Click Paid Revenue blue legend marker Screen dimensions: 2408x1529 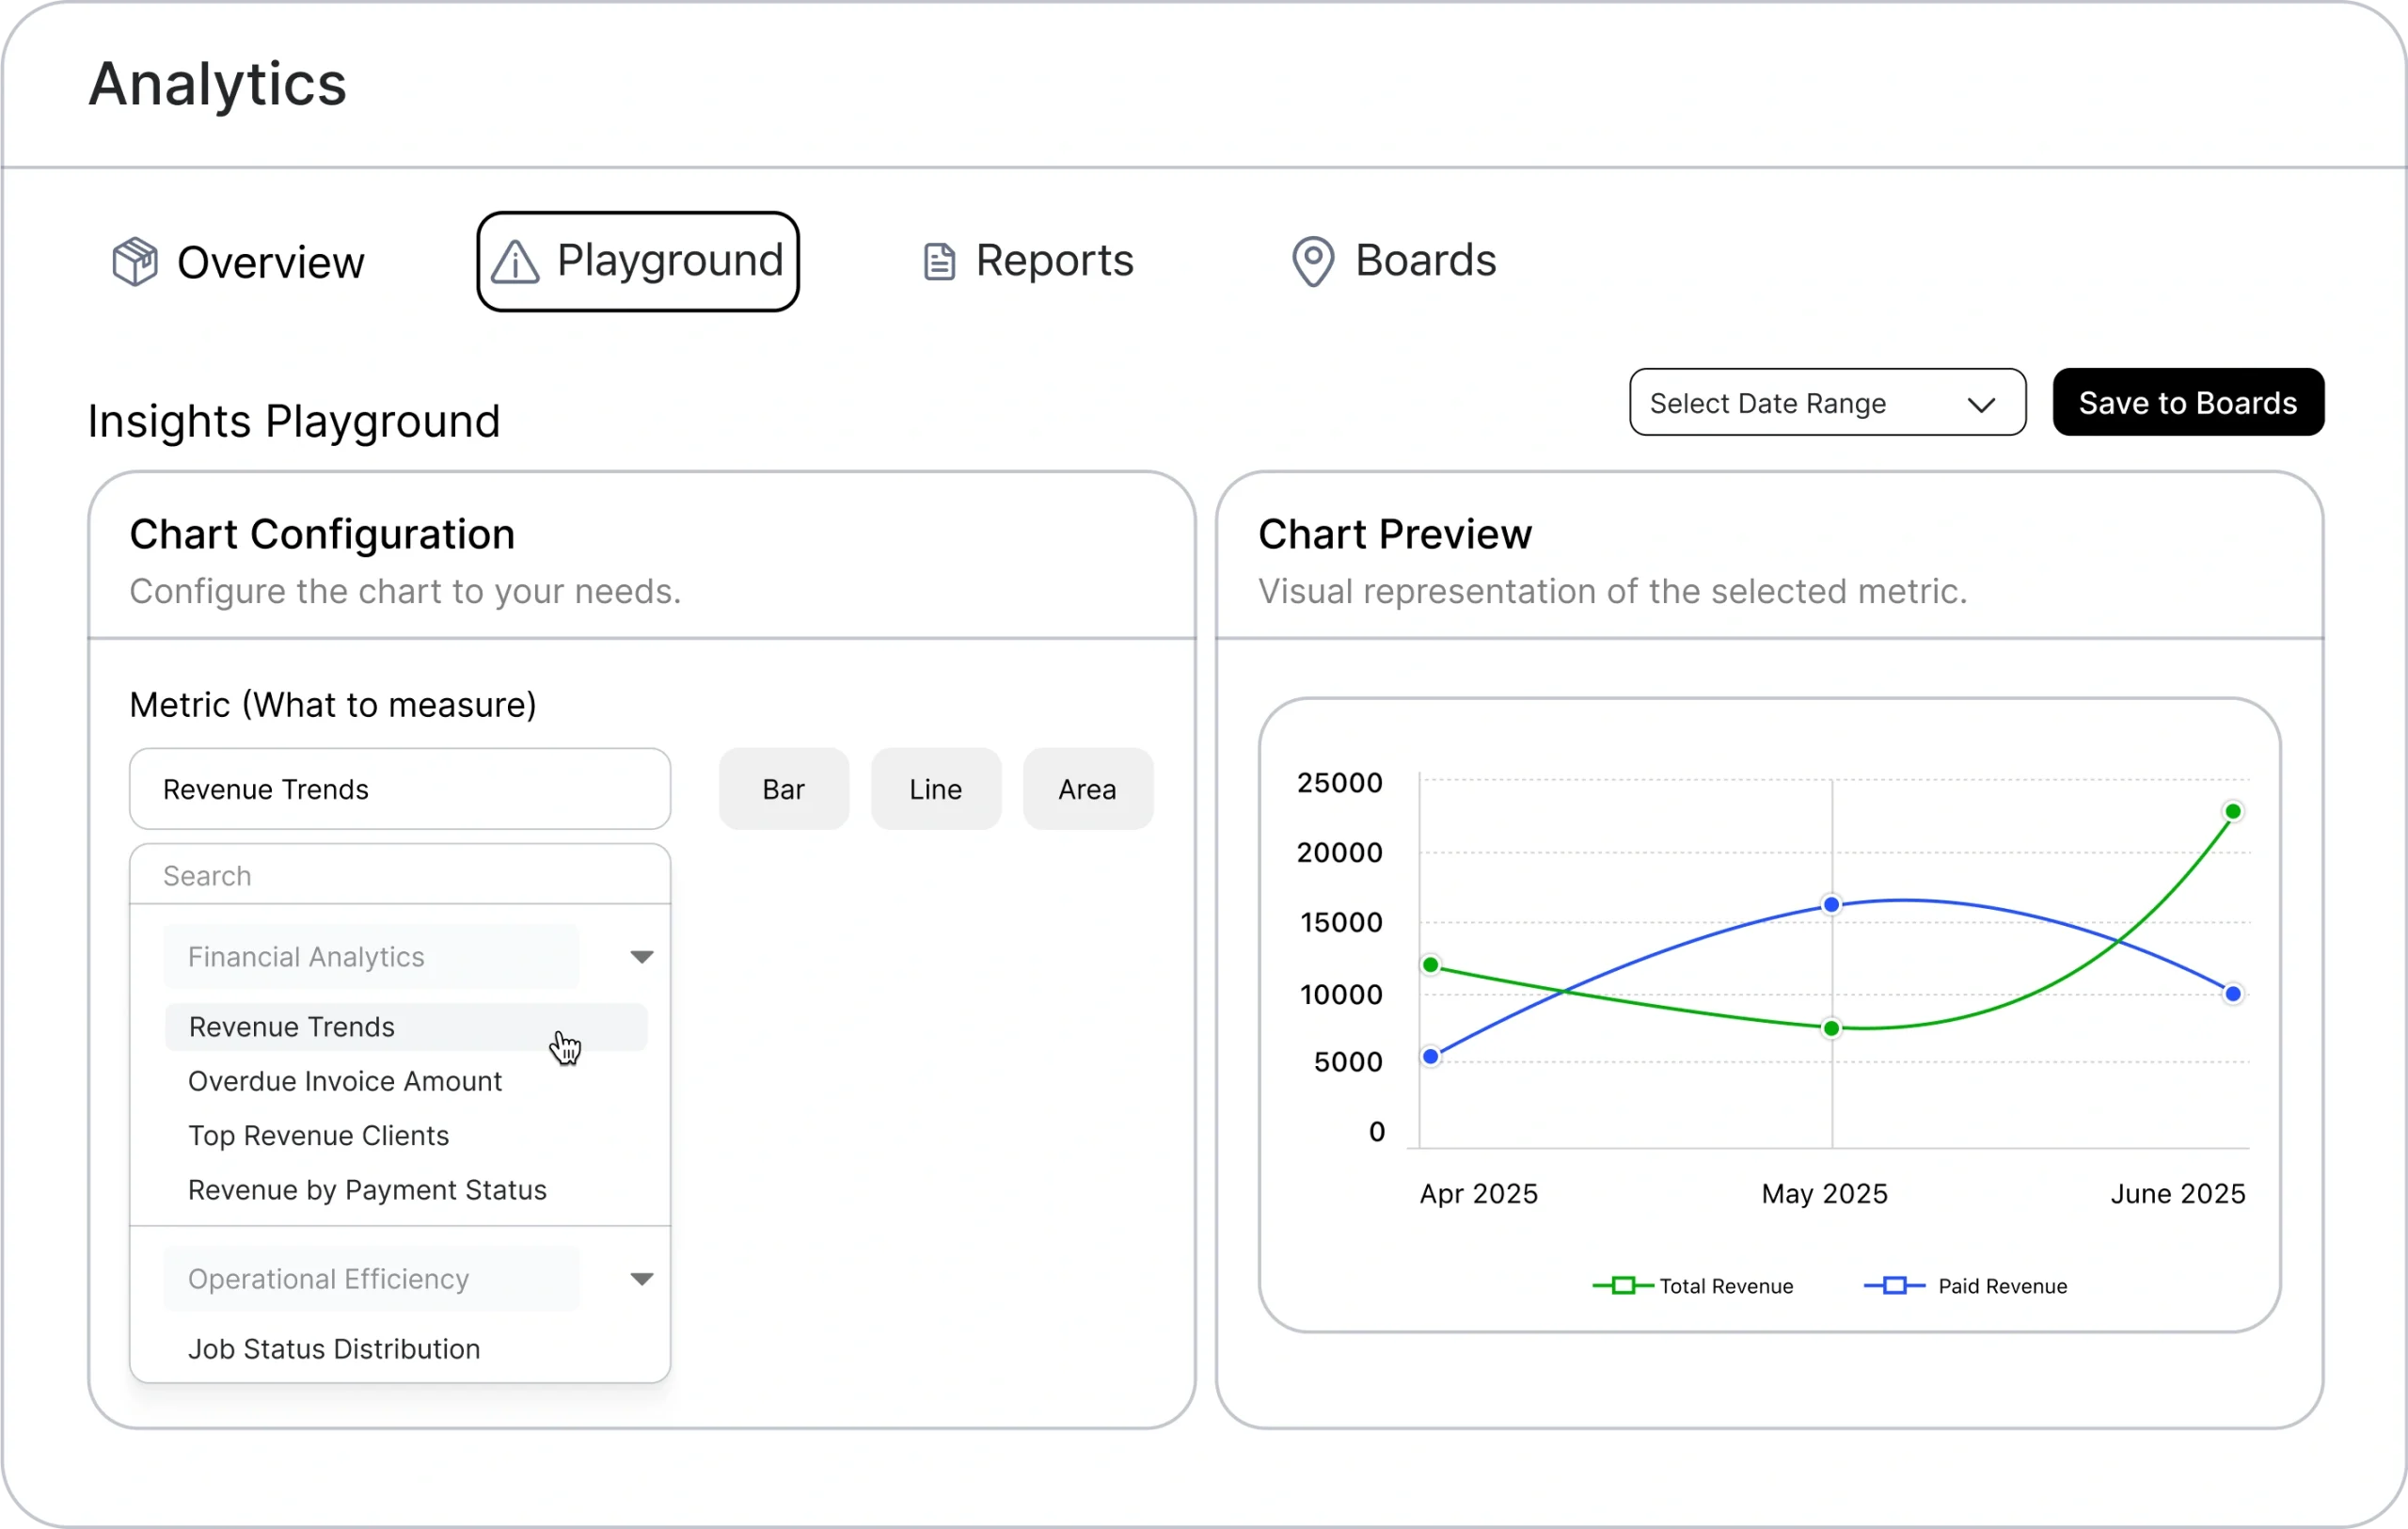click(1894, 1286)
